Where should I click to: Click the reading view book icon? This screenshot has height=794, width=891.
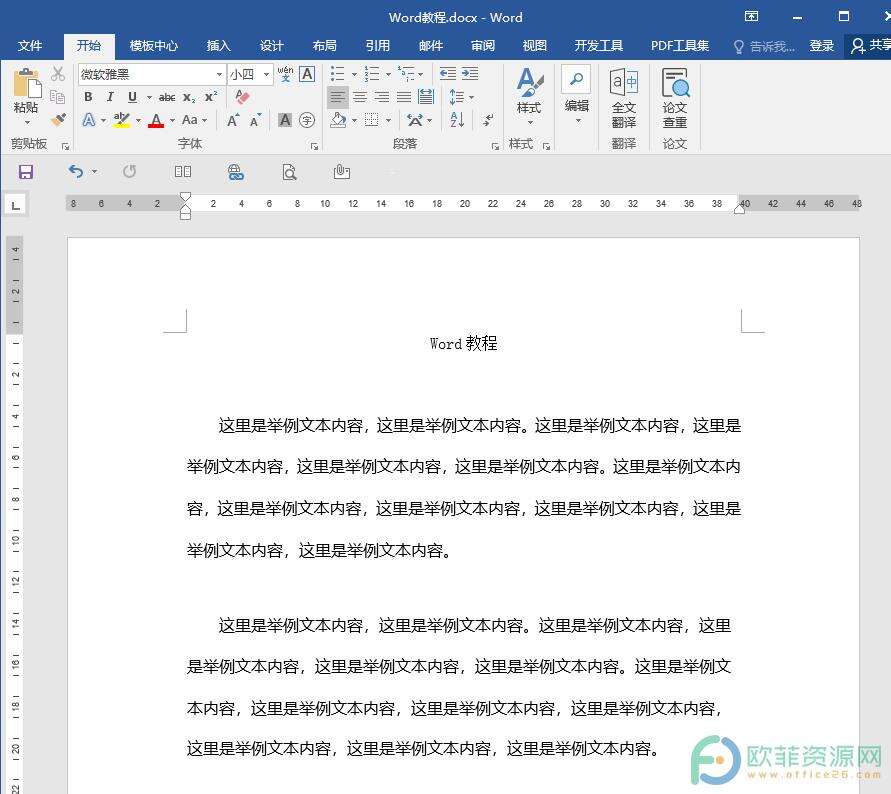182,171
